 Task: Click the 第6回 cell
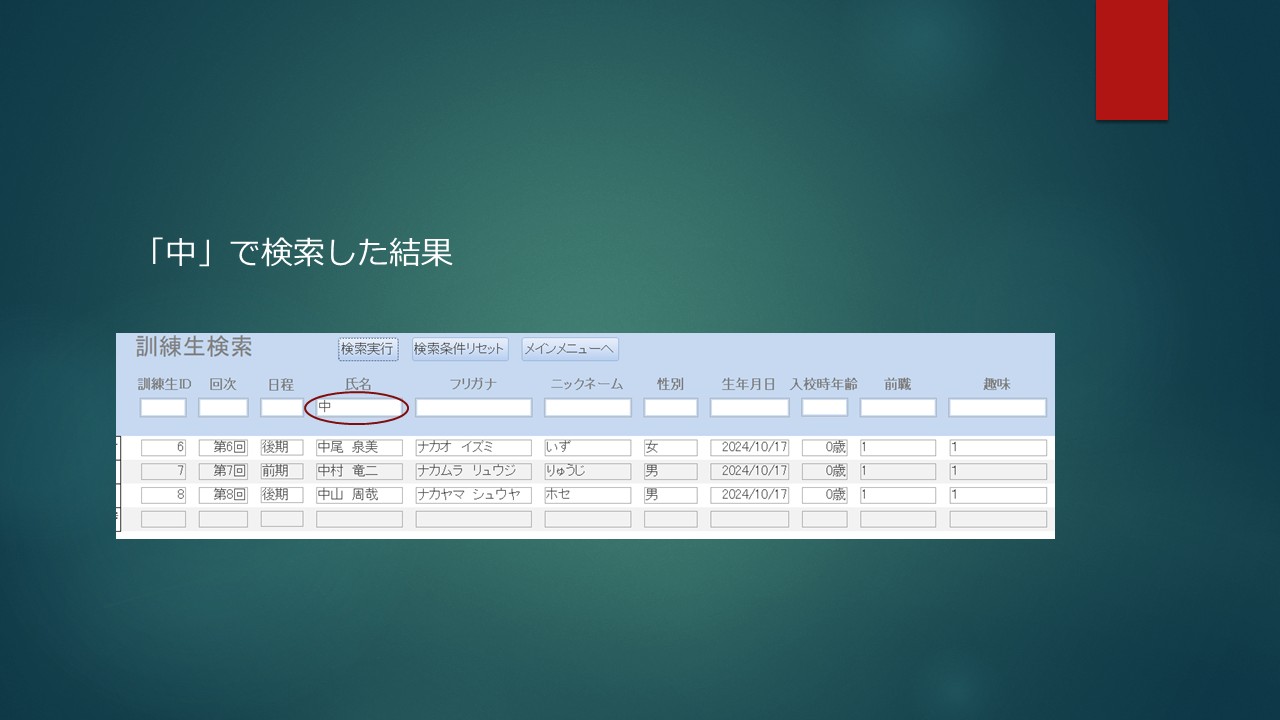click(223, 448)
